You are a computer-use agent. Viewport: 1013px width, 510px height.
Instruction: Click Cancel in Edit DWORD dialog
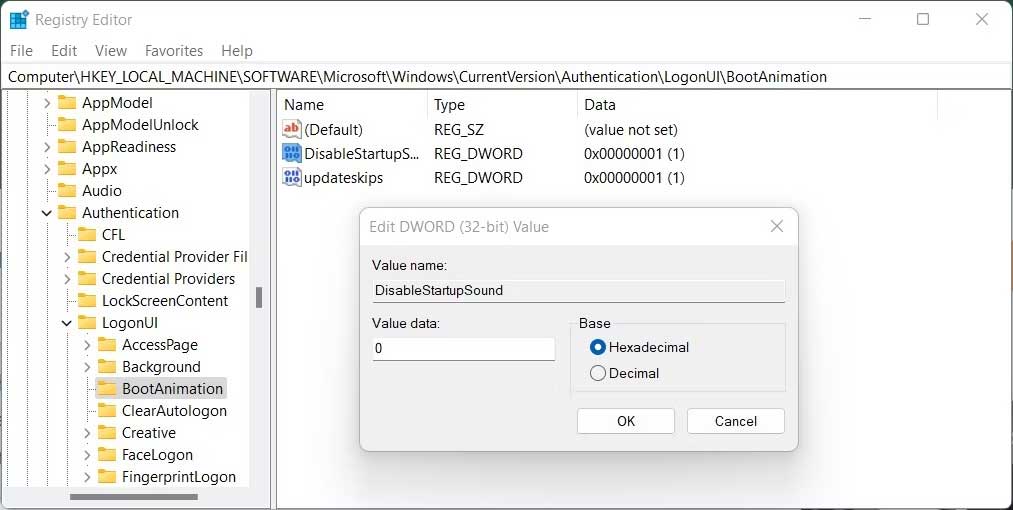click(x=735, y=421)
